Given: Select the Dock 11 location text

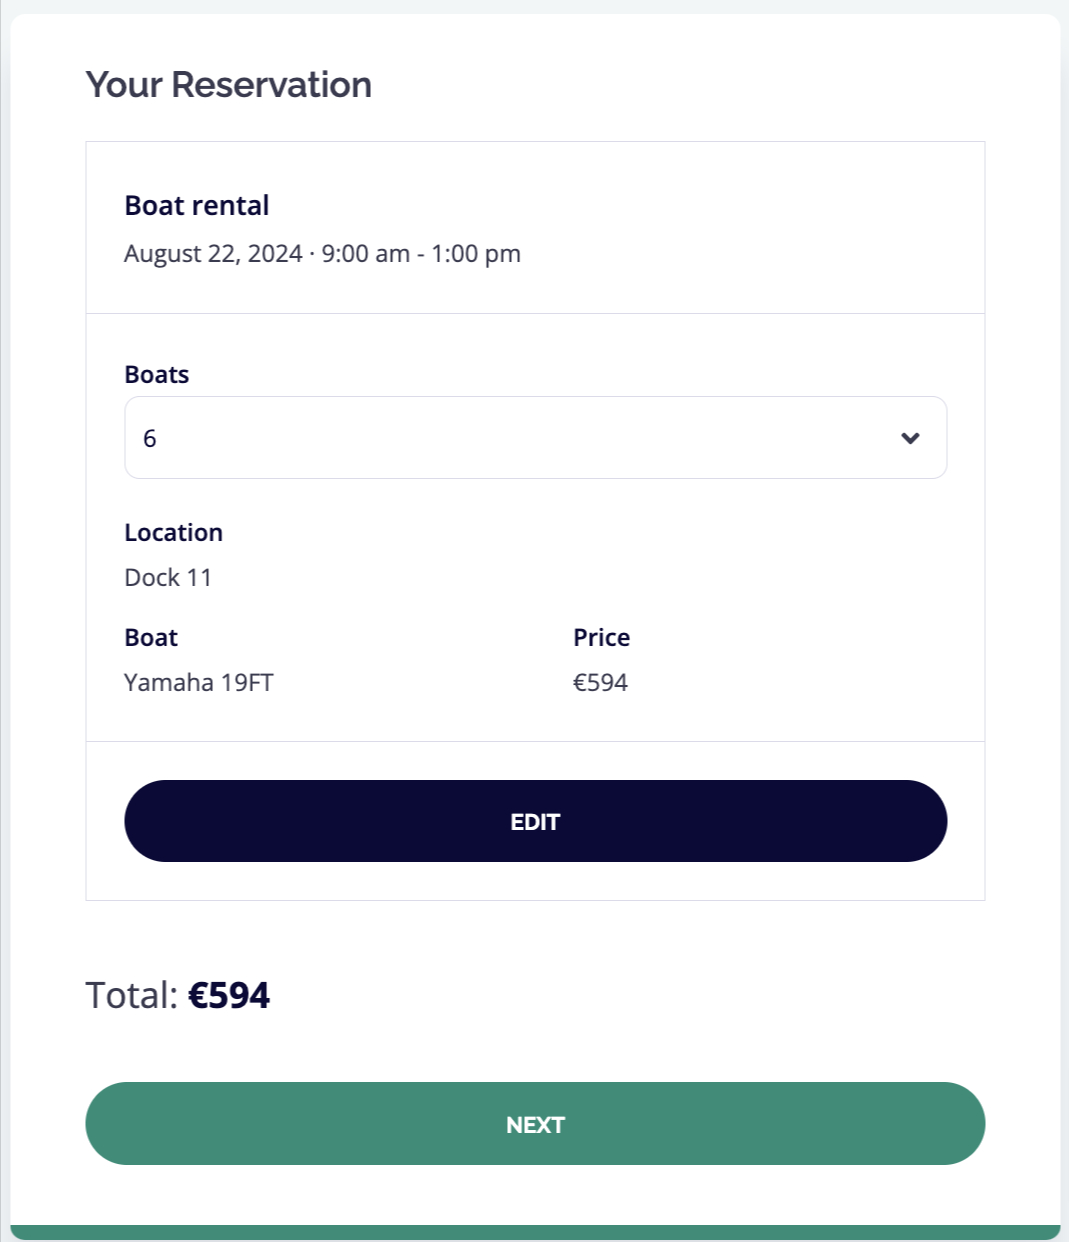Looking at the screenshot, I should (x=168, y=577).
